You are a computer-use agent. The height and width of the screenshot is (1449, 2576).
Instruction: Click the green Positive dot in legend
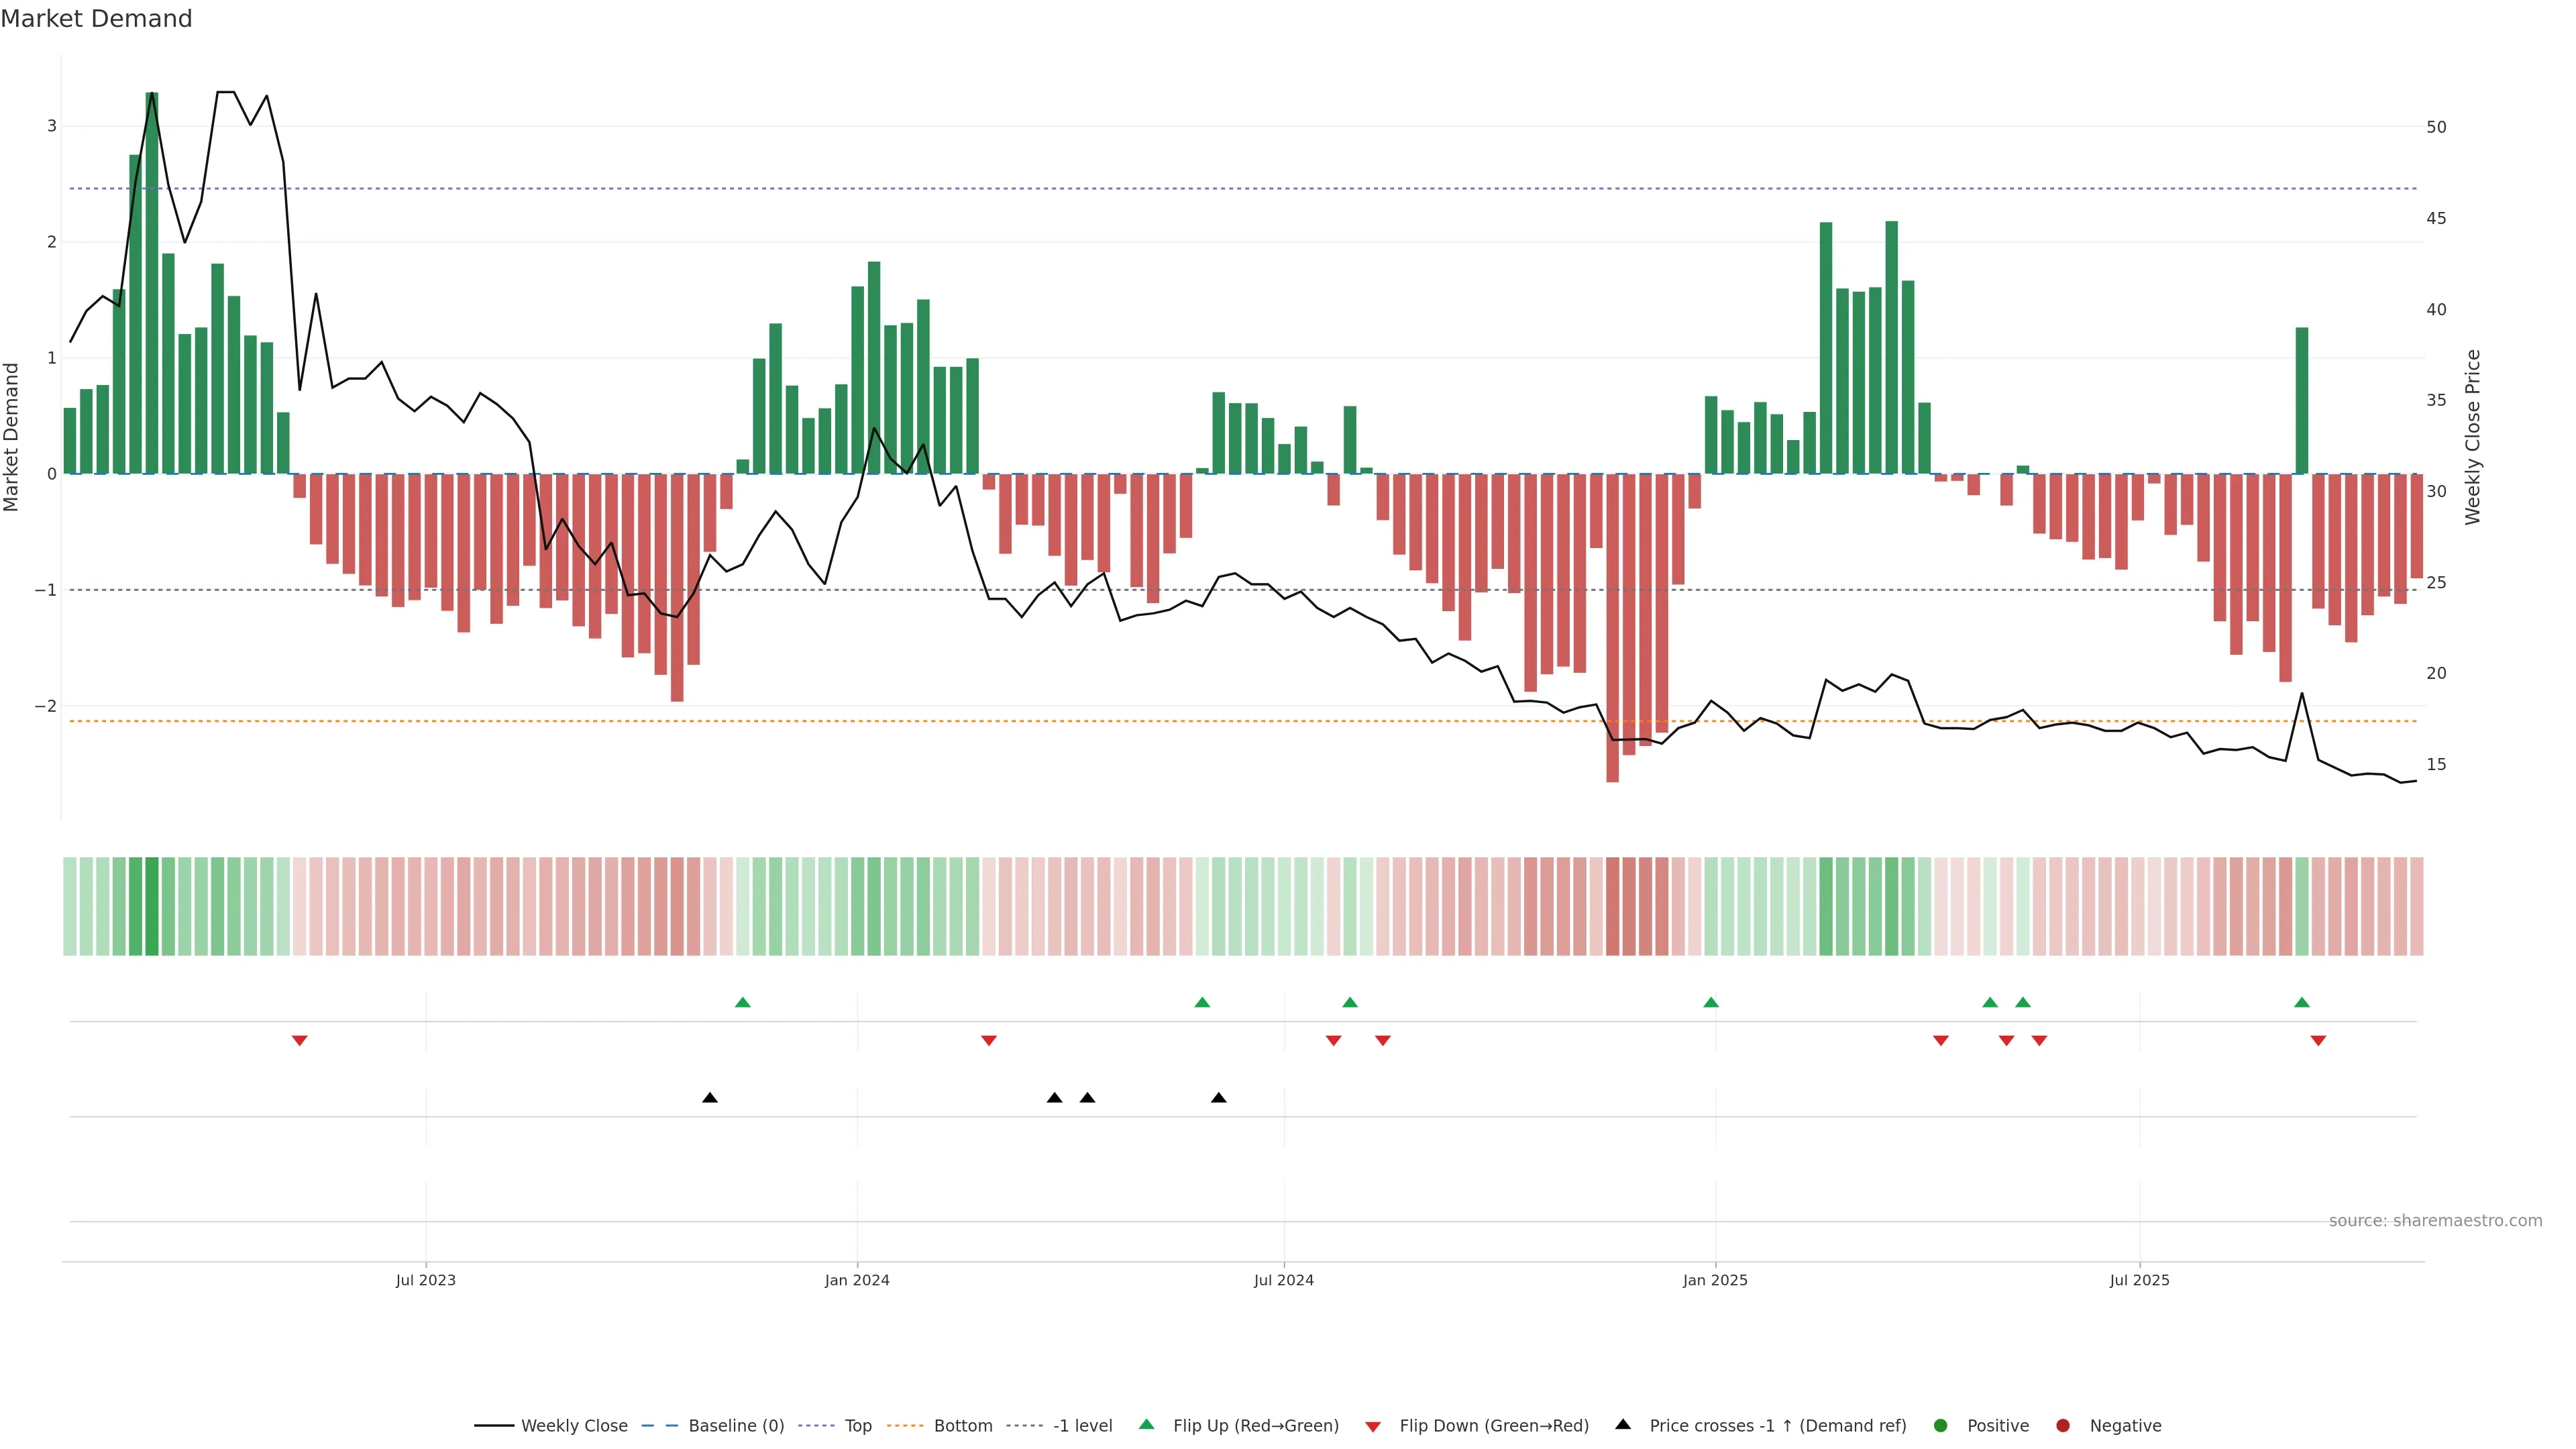click(1941, 1426)
